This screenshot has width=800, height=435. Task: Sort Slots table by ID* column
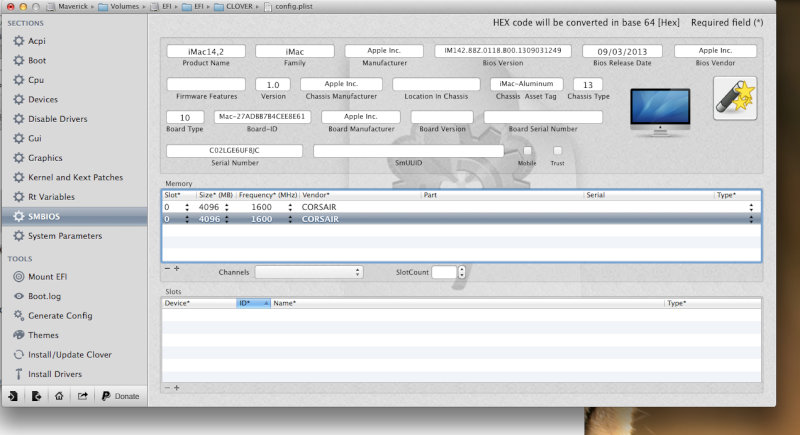pos(254,303)
